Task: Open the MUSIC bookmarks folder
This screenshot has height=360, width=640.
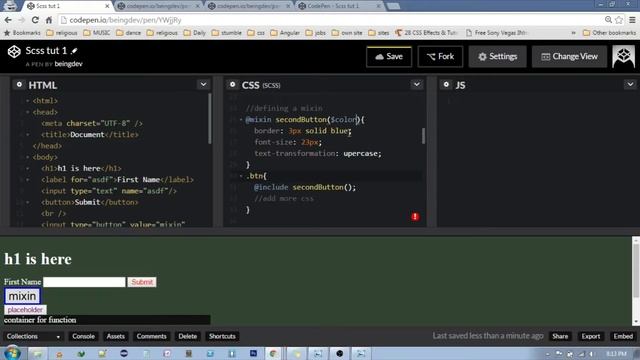Action: (x=97, y=33)
